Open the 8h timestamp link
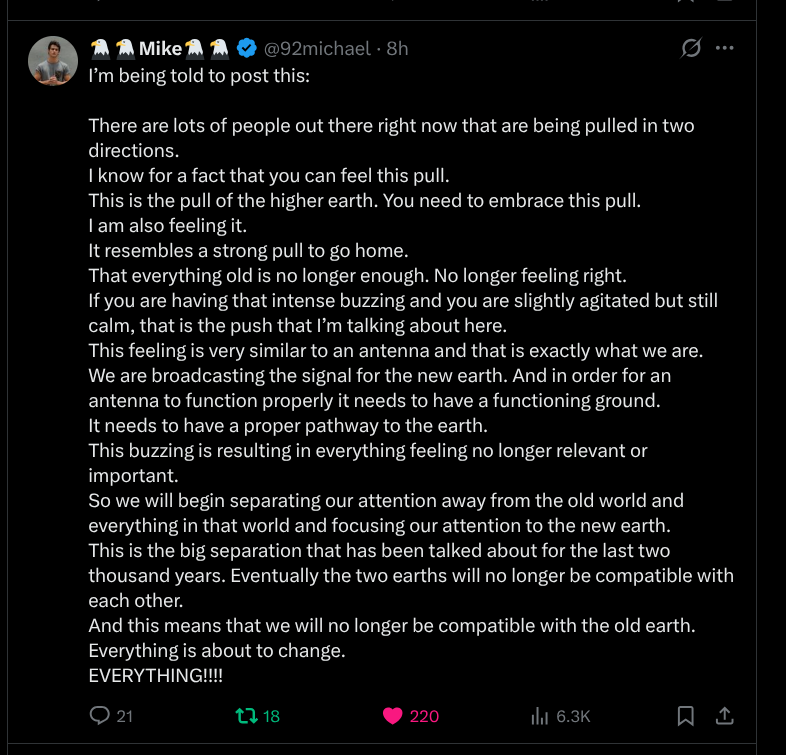The image size is (786, 755). (x=397, y=48)
